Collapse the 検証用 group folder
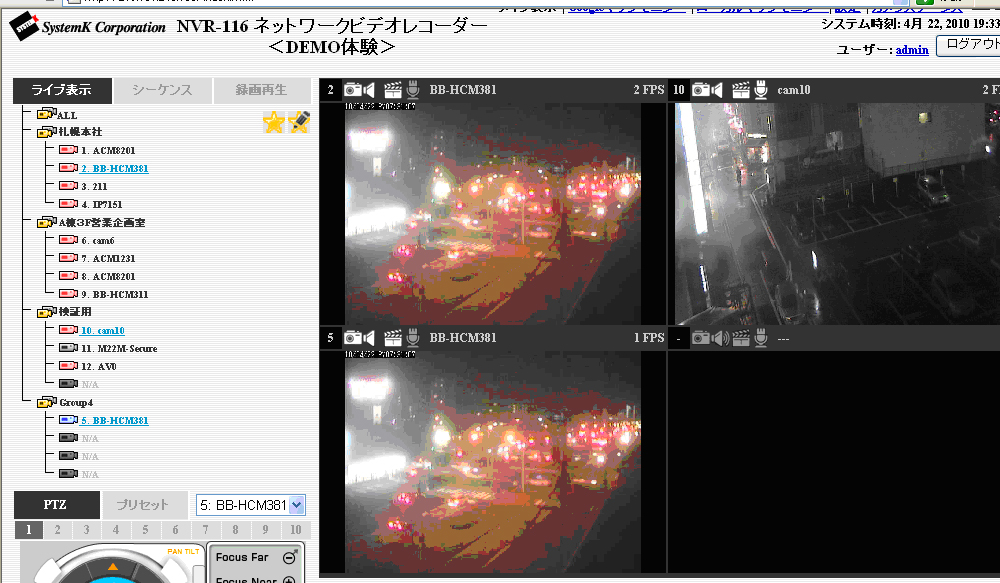The image size is (1000, 583). 47,312
